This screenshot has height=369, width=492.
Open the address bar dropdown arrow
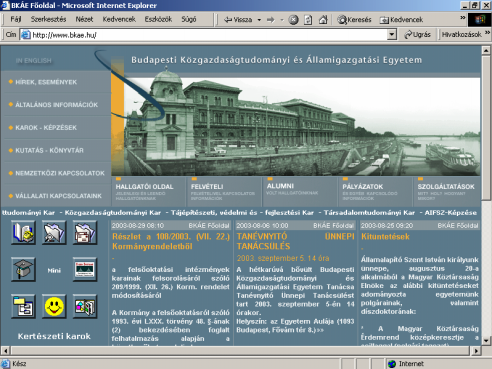click(x=392, y=34)
